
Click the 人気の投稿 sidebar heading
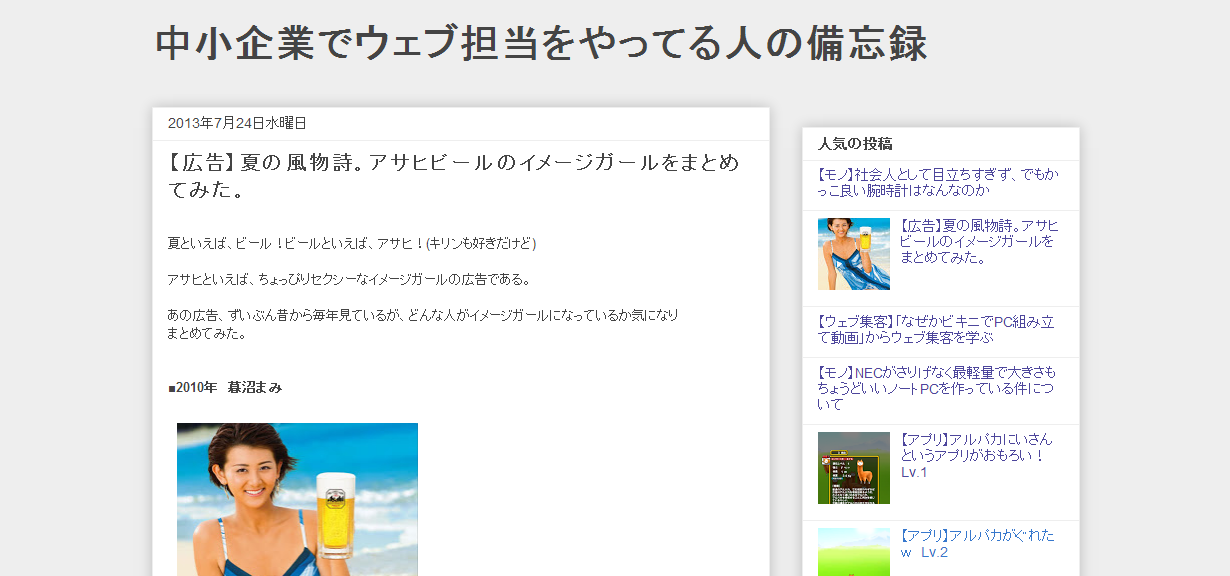click(855, 144)
